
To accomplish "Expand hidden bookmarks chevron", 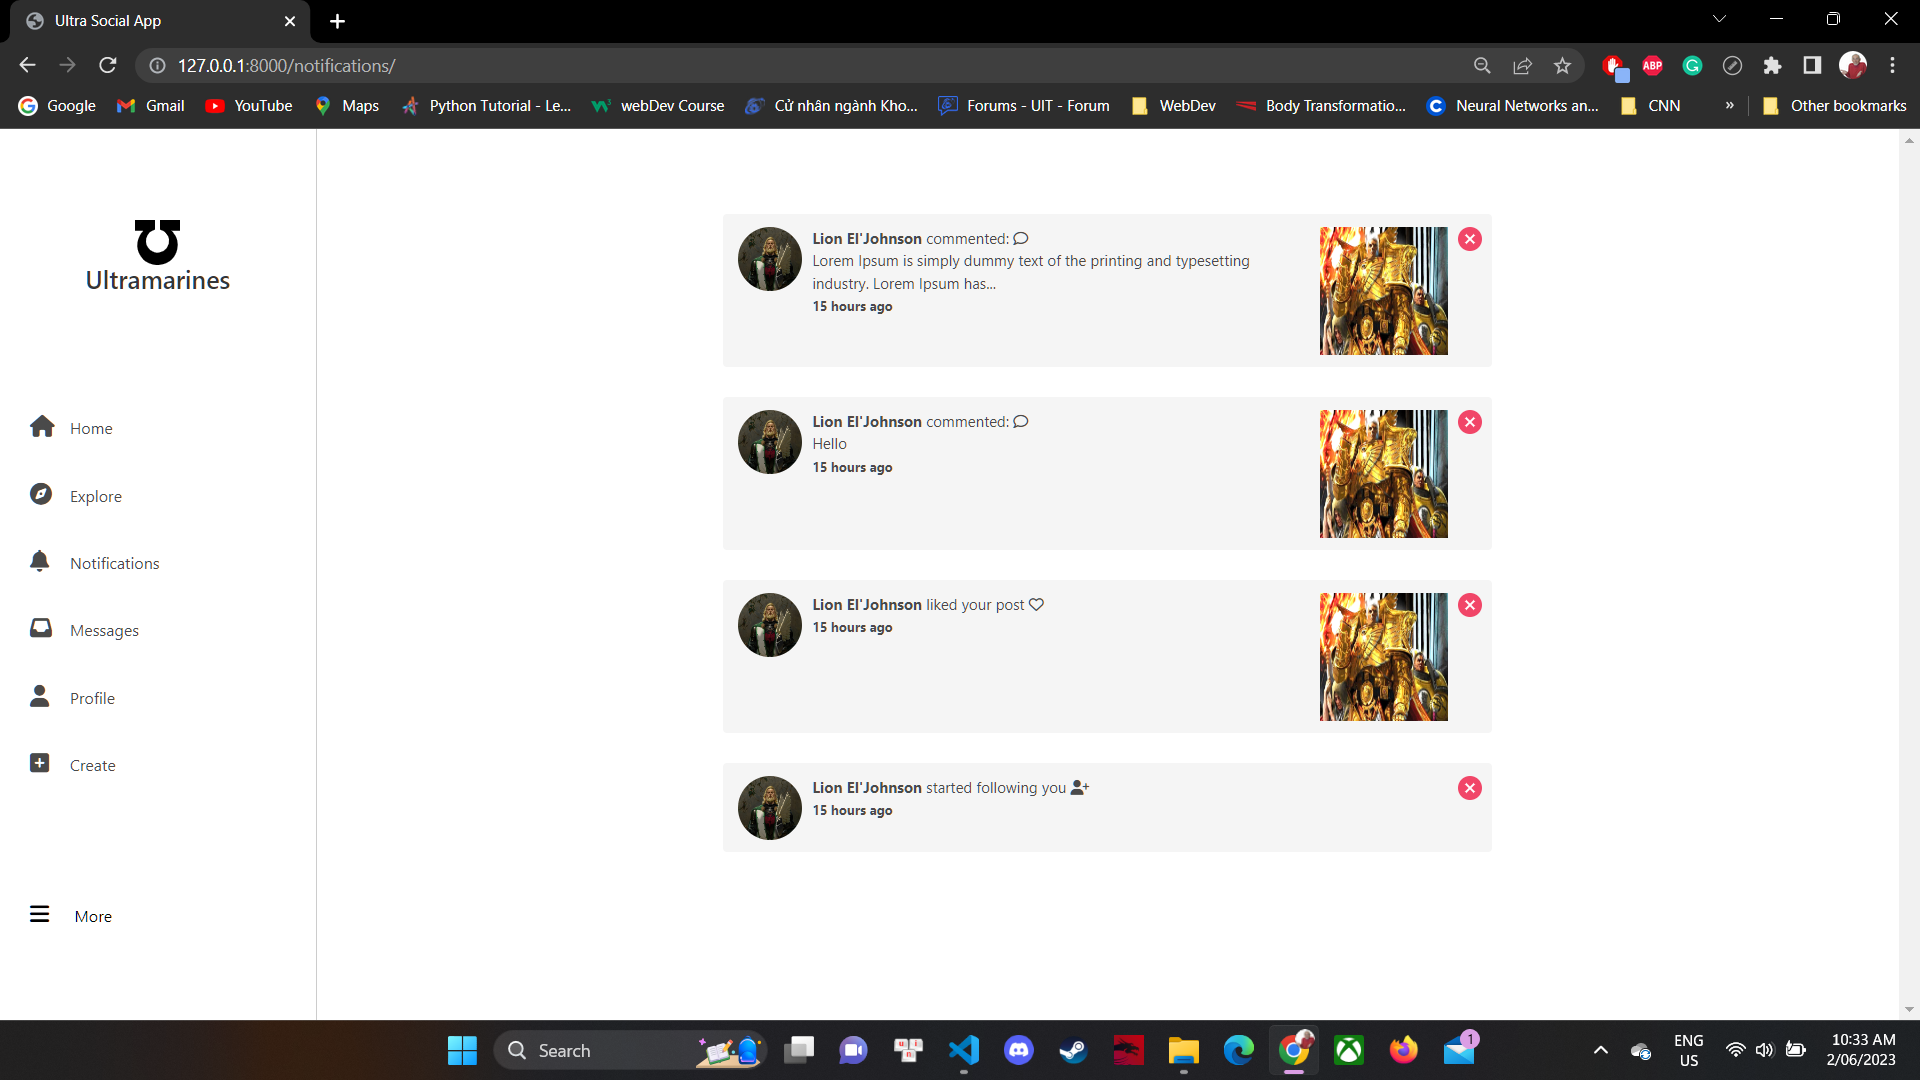I will point(1729,105).
